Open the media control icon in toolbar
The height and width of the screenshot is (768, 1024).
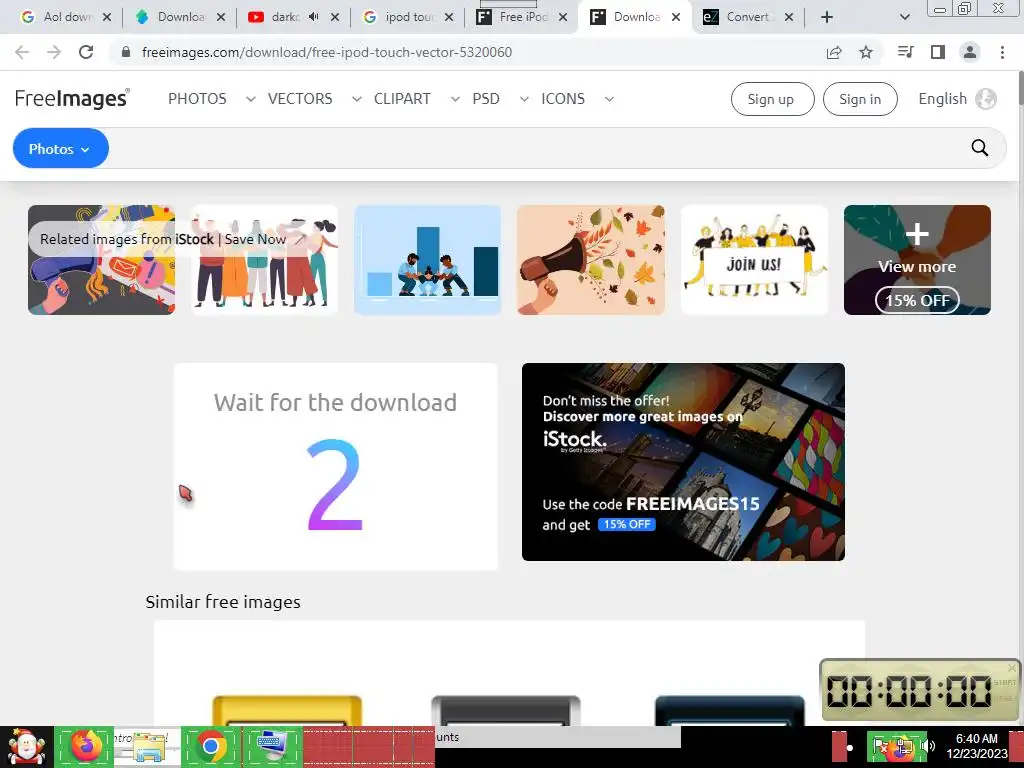[x=905, y=52]
